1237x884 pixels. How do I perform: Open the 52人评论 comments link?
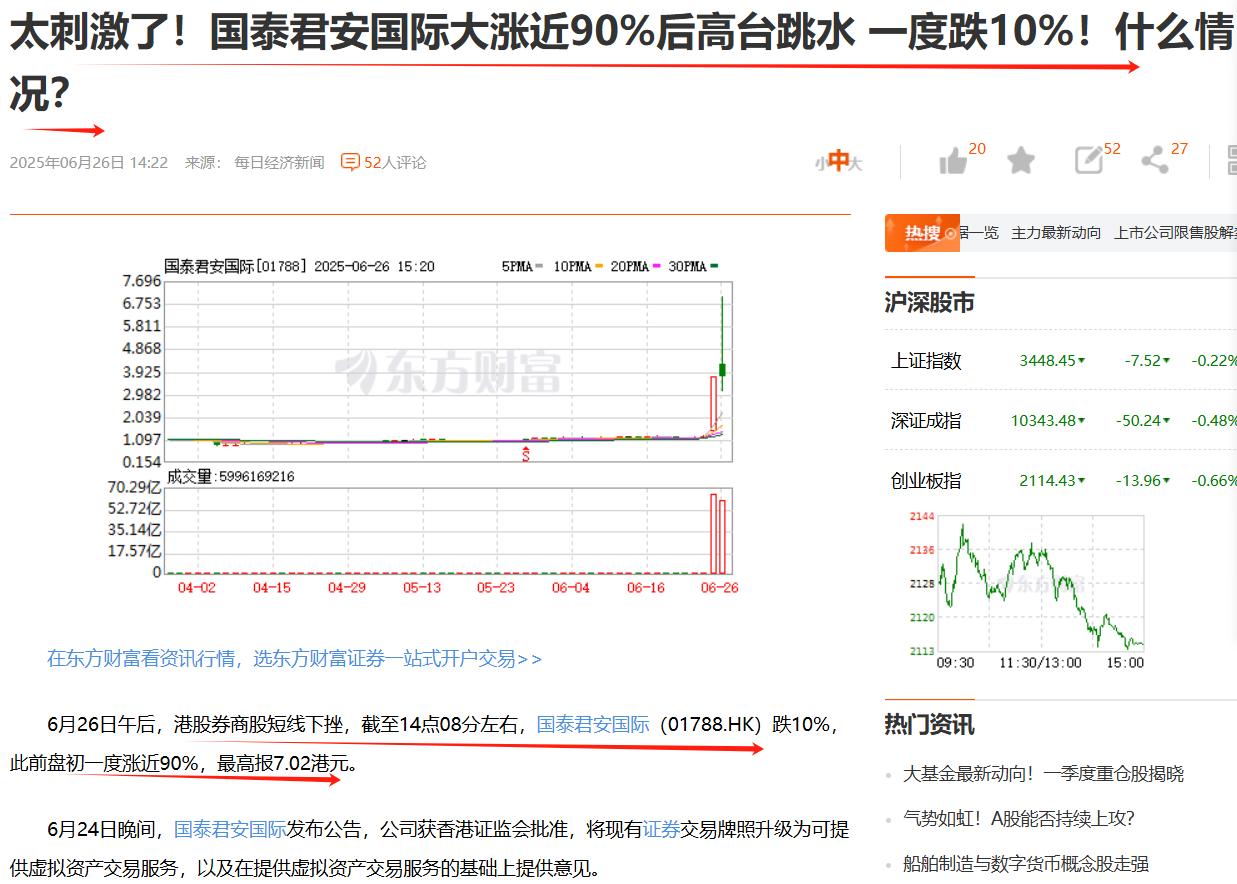point(395,162)
